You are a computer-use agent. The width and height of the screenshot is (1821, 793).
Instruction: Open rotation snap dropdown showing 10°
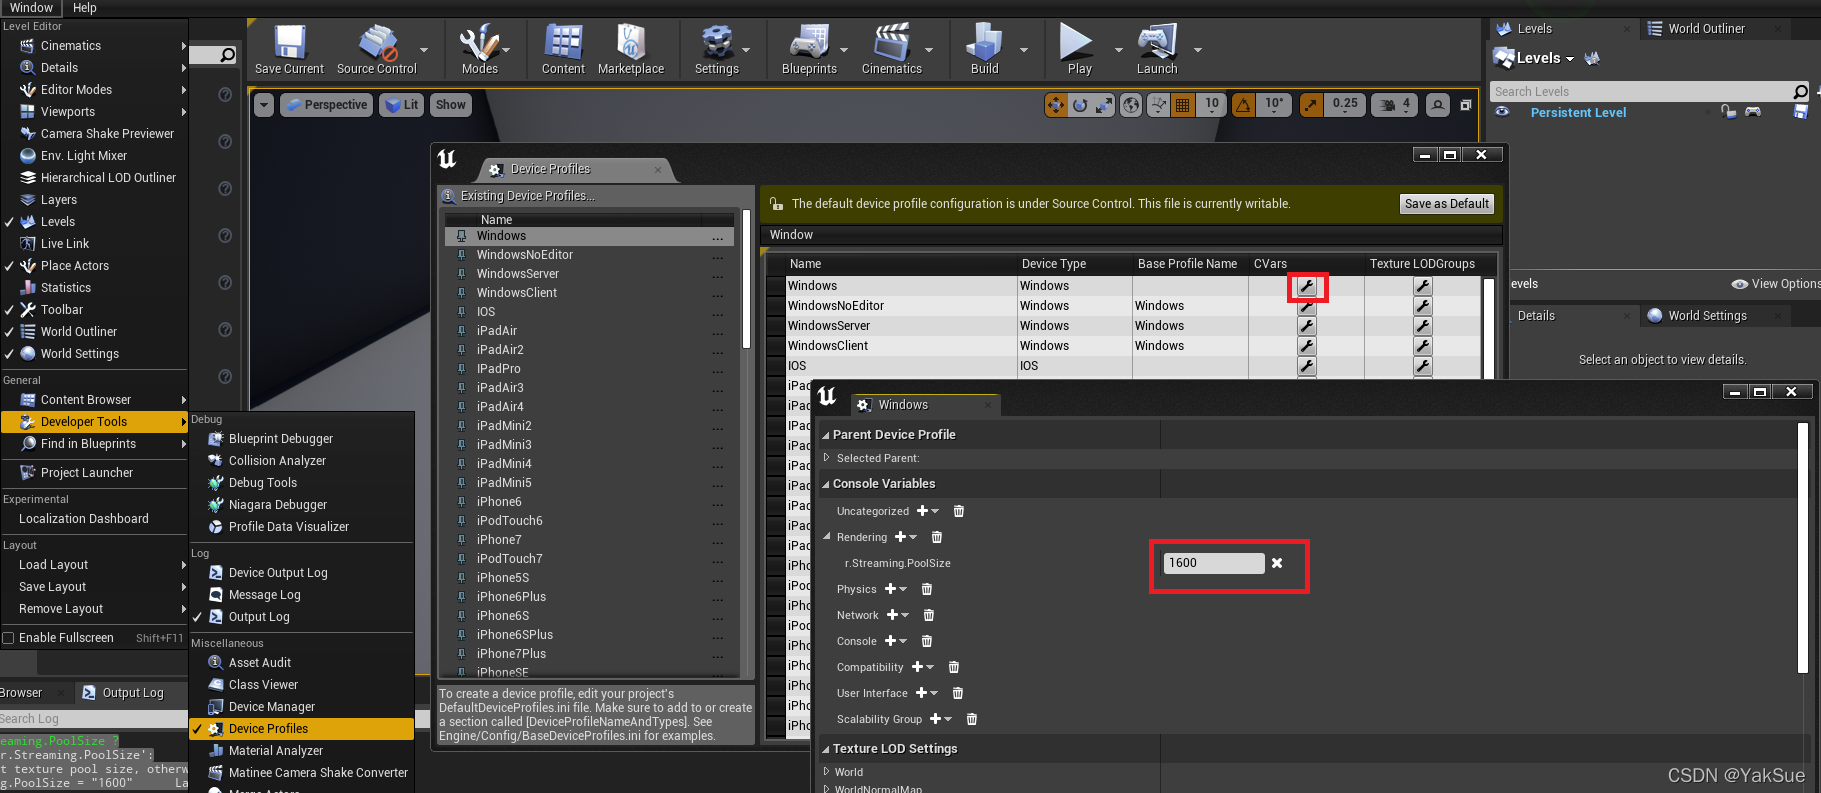pos(1274,104)
